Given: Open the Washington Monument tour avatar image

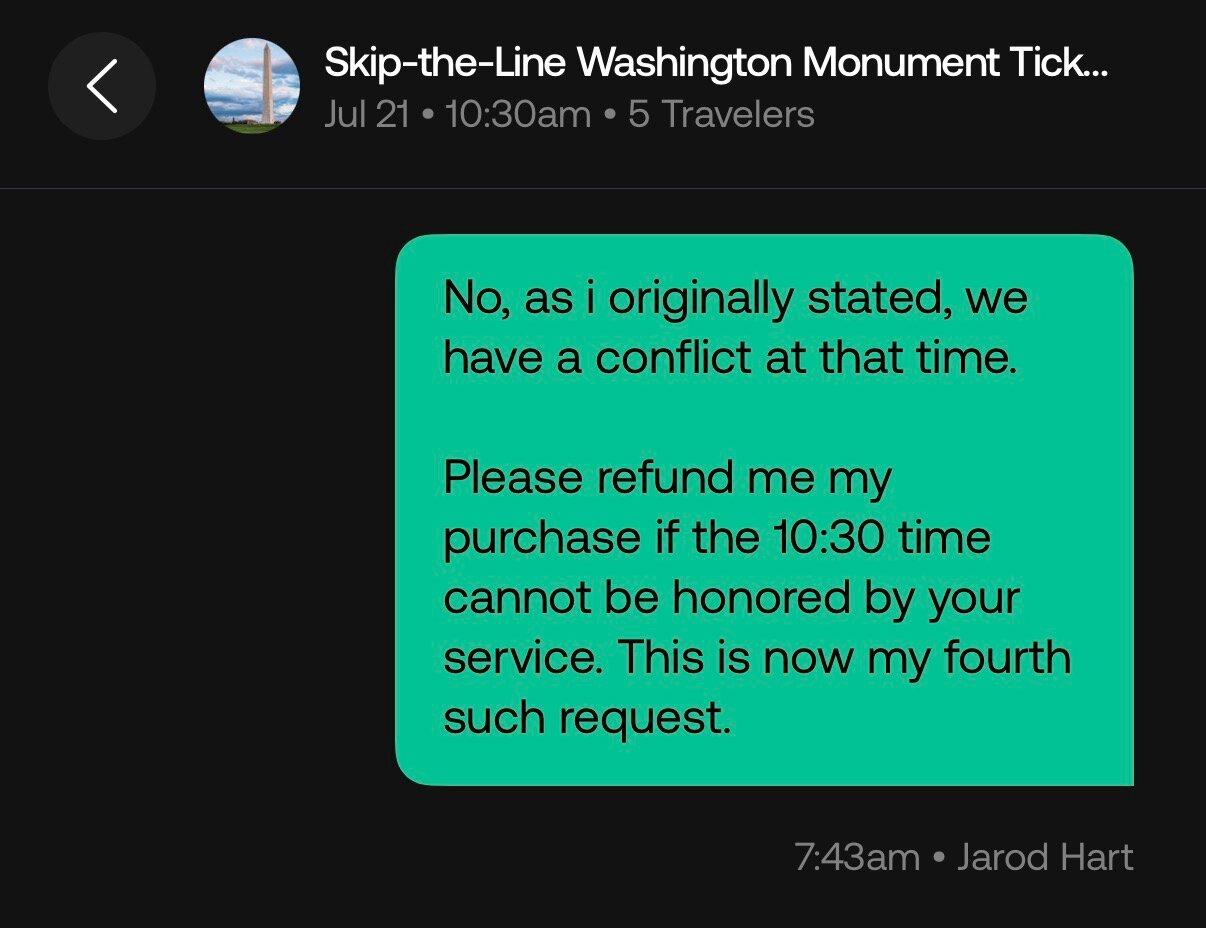Looking at the screenshot, I should [252, 86].
